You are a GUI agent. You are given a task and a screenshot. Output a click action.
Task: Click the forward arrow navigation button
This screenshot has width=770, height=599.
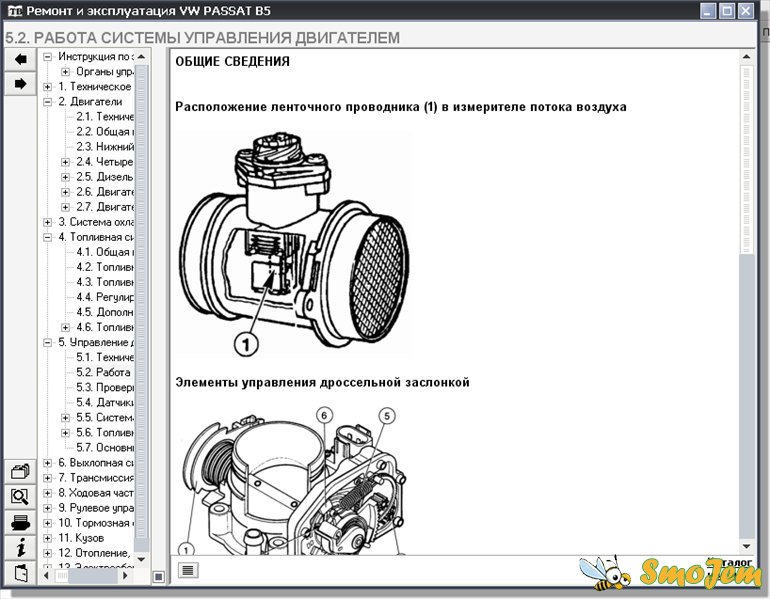tap(21, 84)
